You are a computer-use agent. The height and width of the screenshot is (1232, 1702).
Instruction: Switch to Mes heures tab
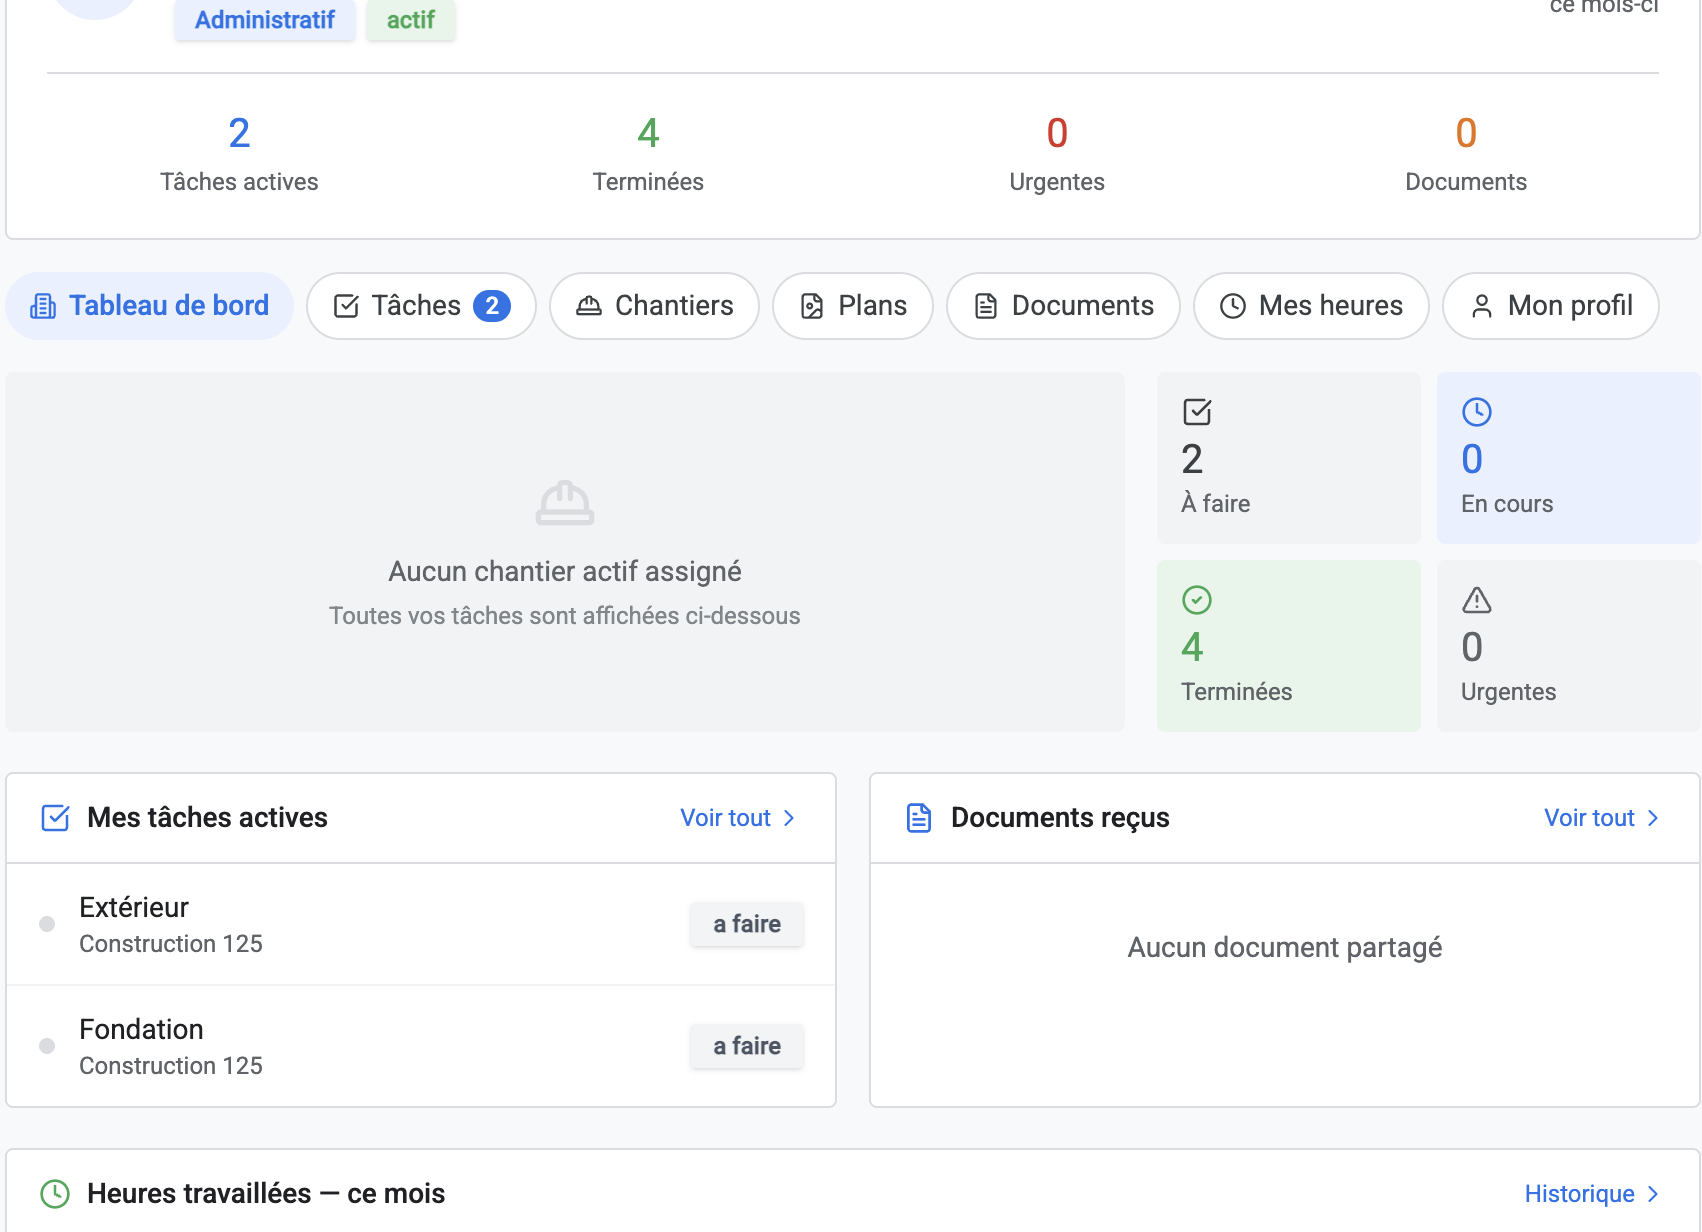(1311, 306)
